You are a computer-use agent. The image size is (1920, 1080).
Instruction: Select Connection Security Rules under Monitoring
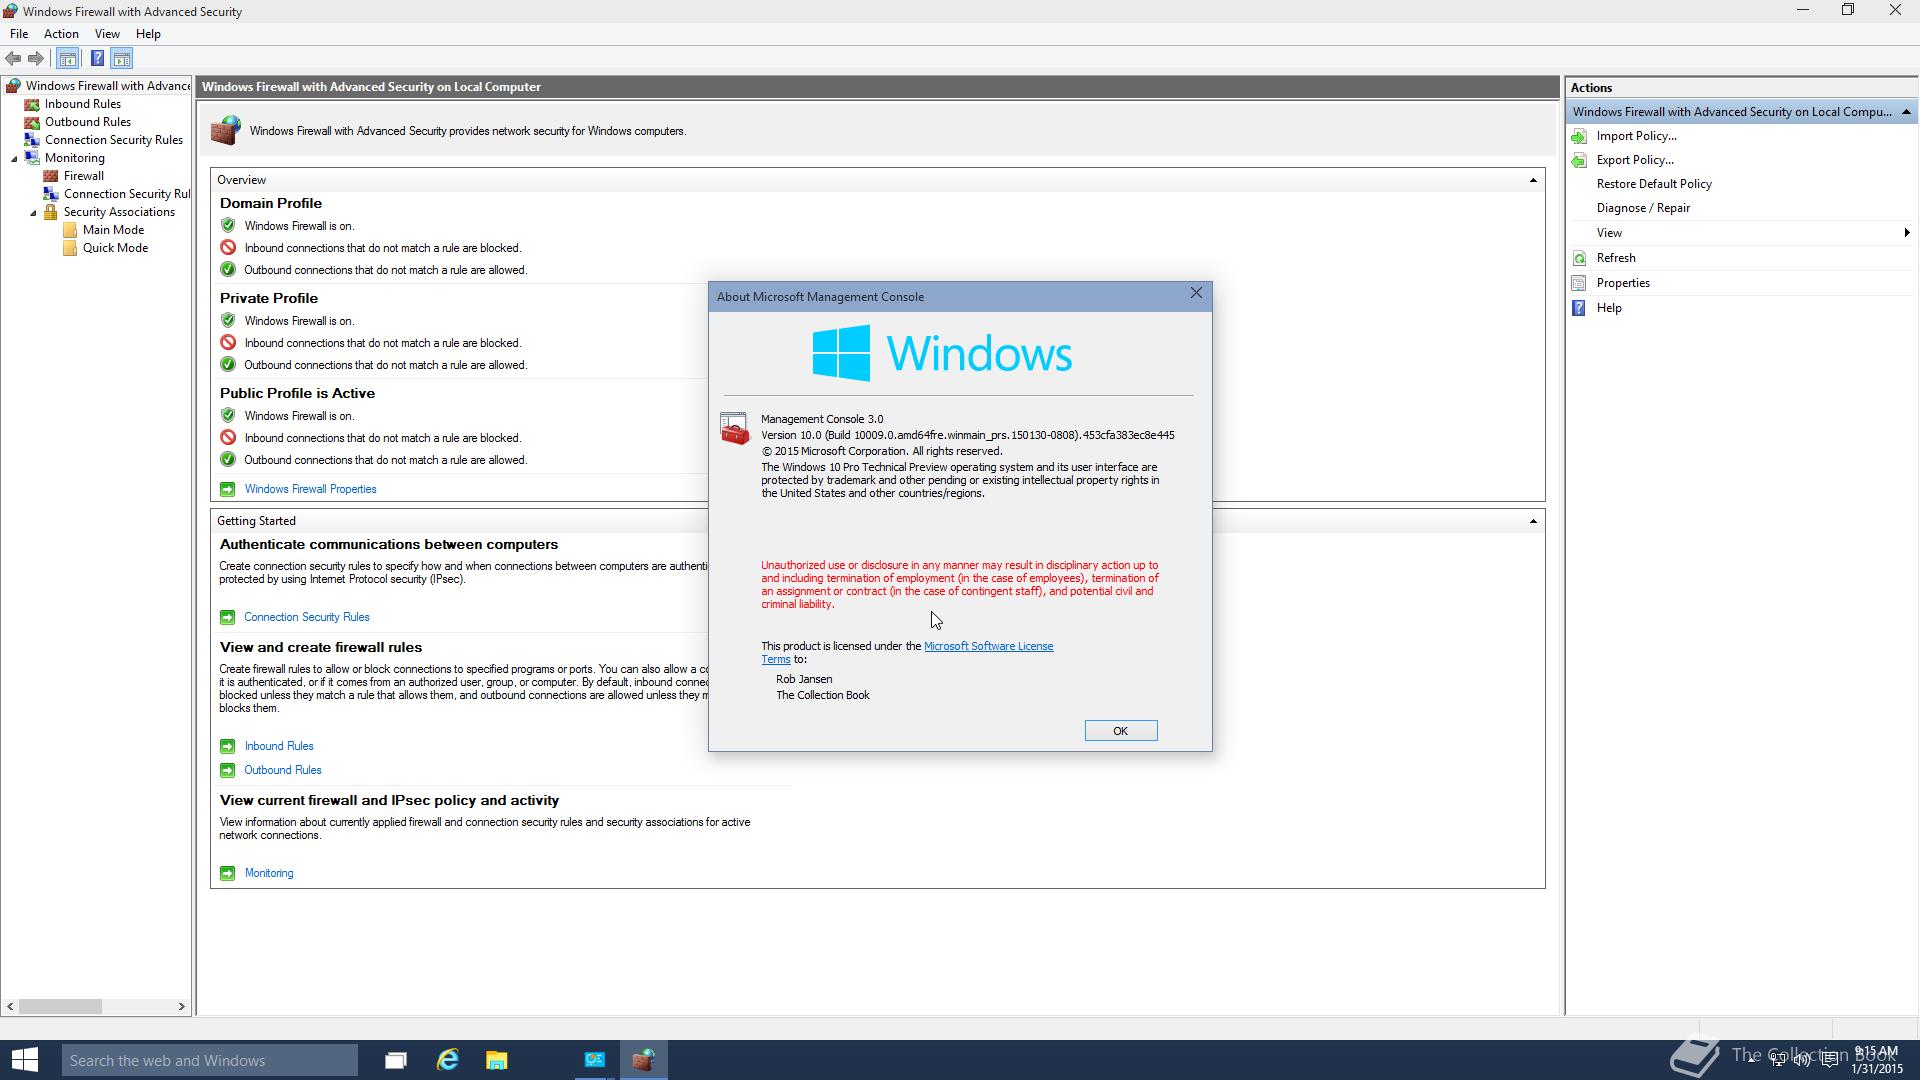126,194
